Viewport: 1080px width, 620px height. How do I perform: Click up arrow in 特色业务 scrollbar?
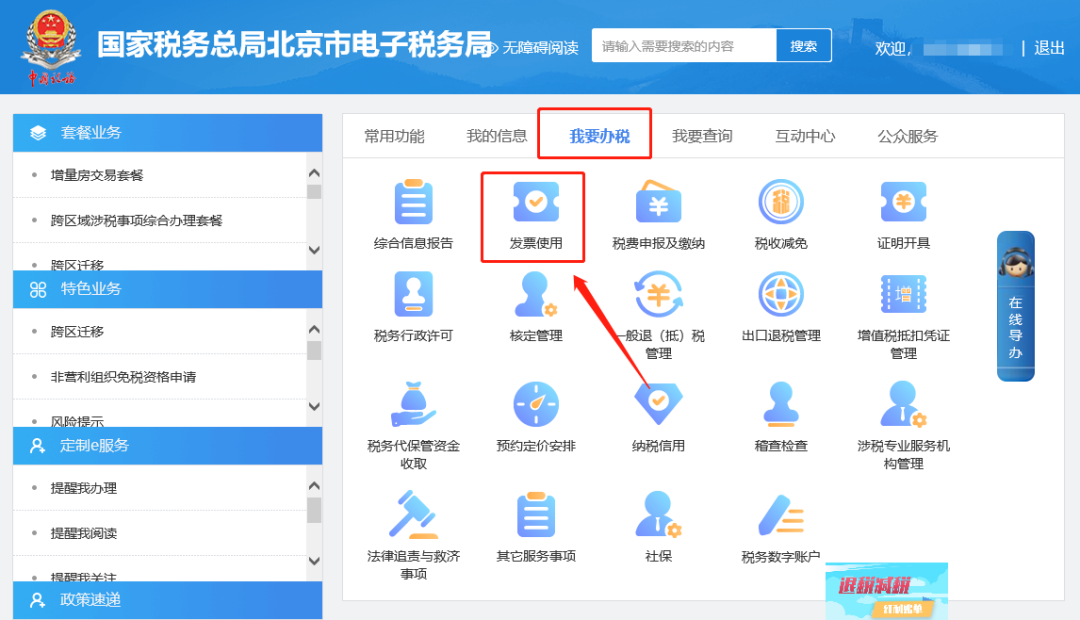[314, 329]
